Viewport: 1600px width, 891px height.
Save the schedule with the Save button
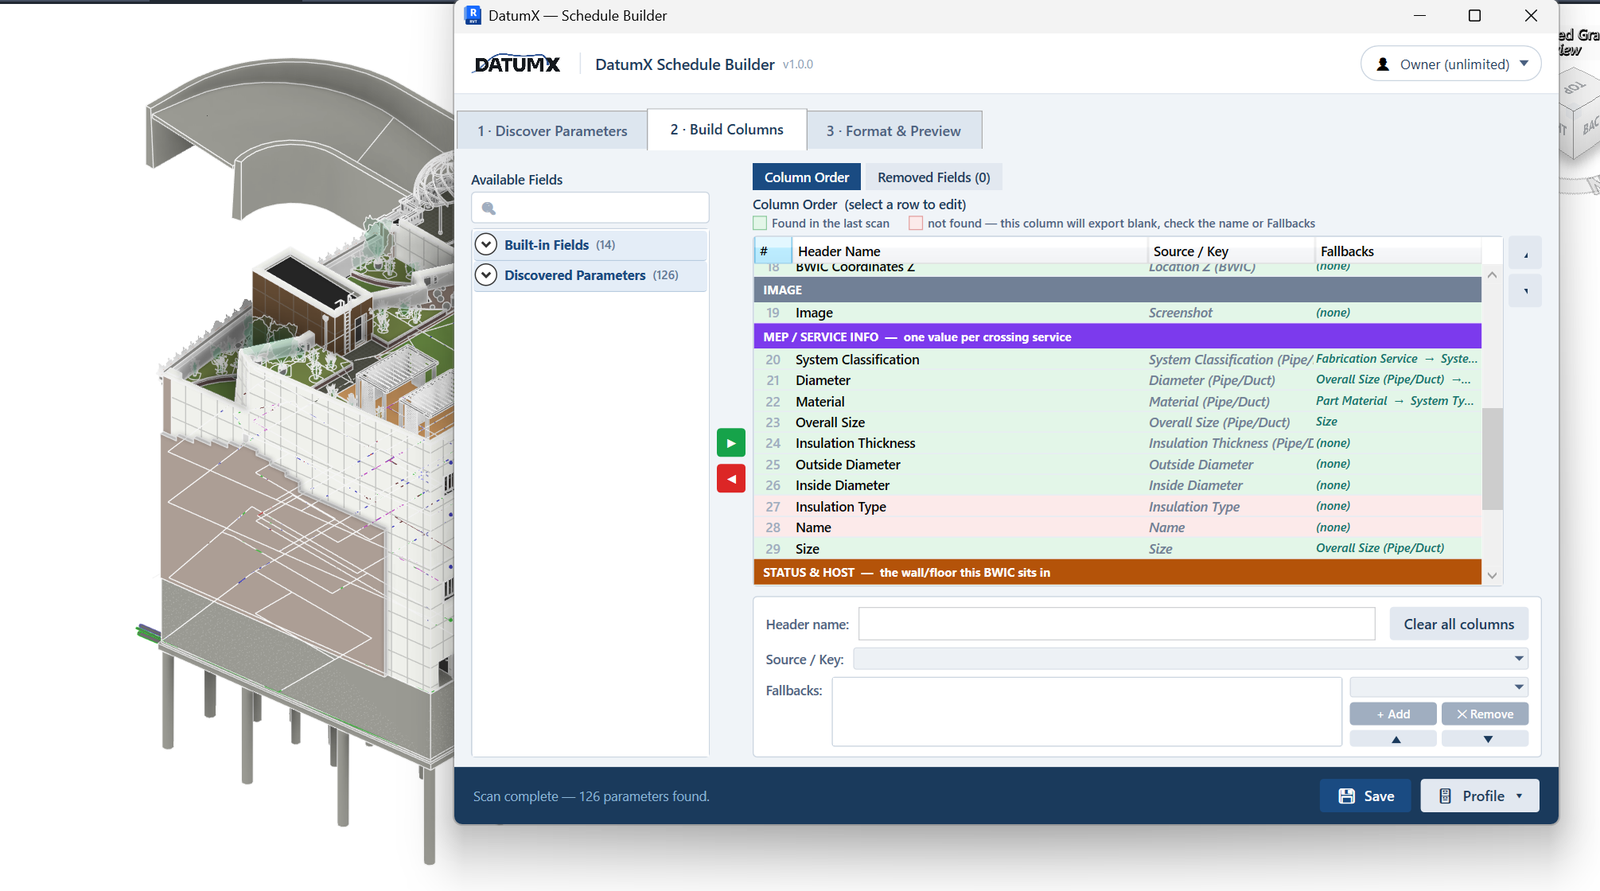1366,796
